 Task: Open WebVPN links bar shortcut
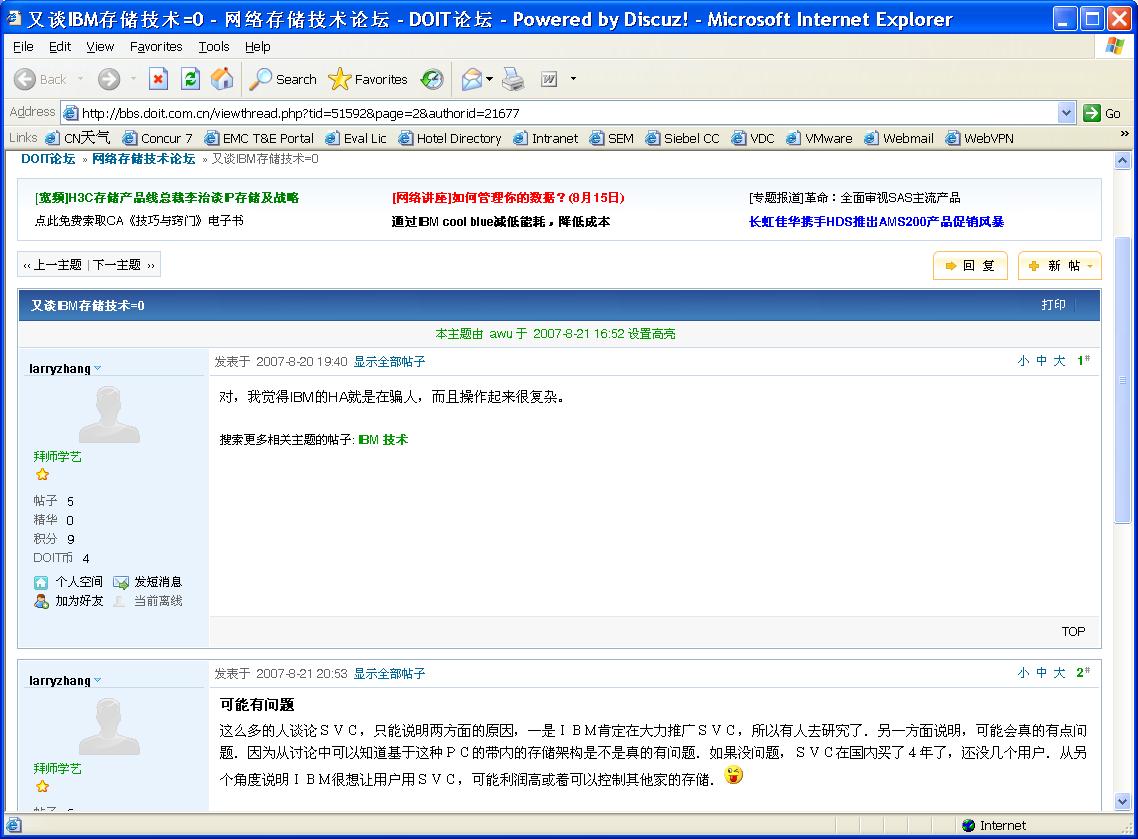[x=980, y=138]
